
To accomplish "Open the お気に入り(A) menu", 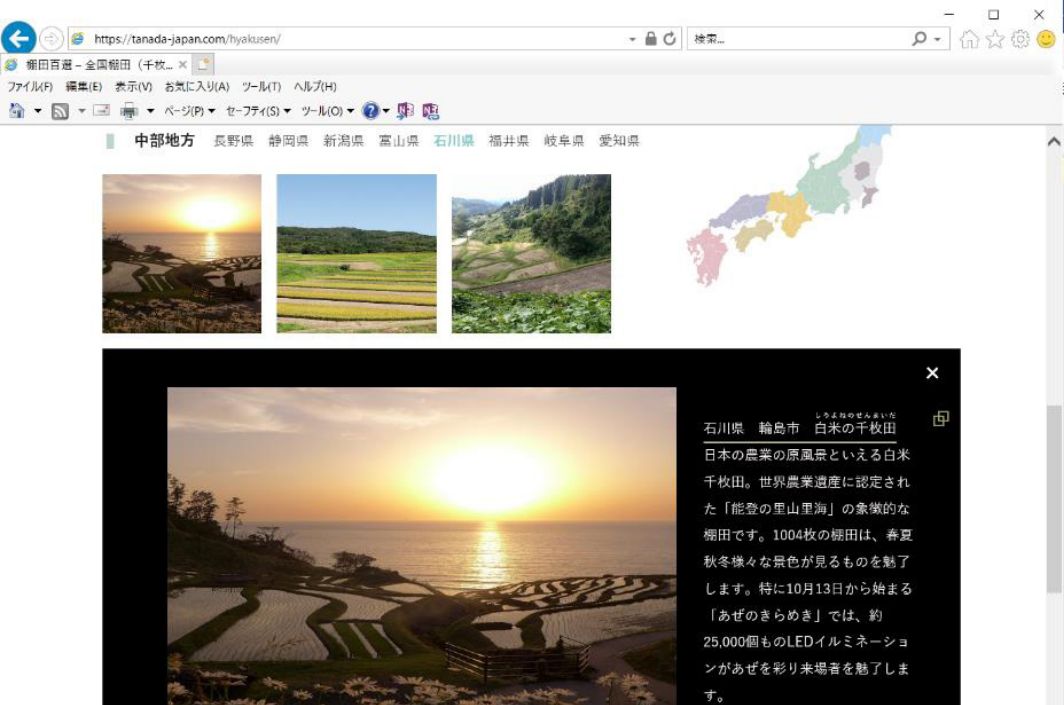I will click(197, 87).
